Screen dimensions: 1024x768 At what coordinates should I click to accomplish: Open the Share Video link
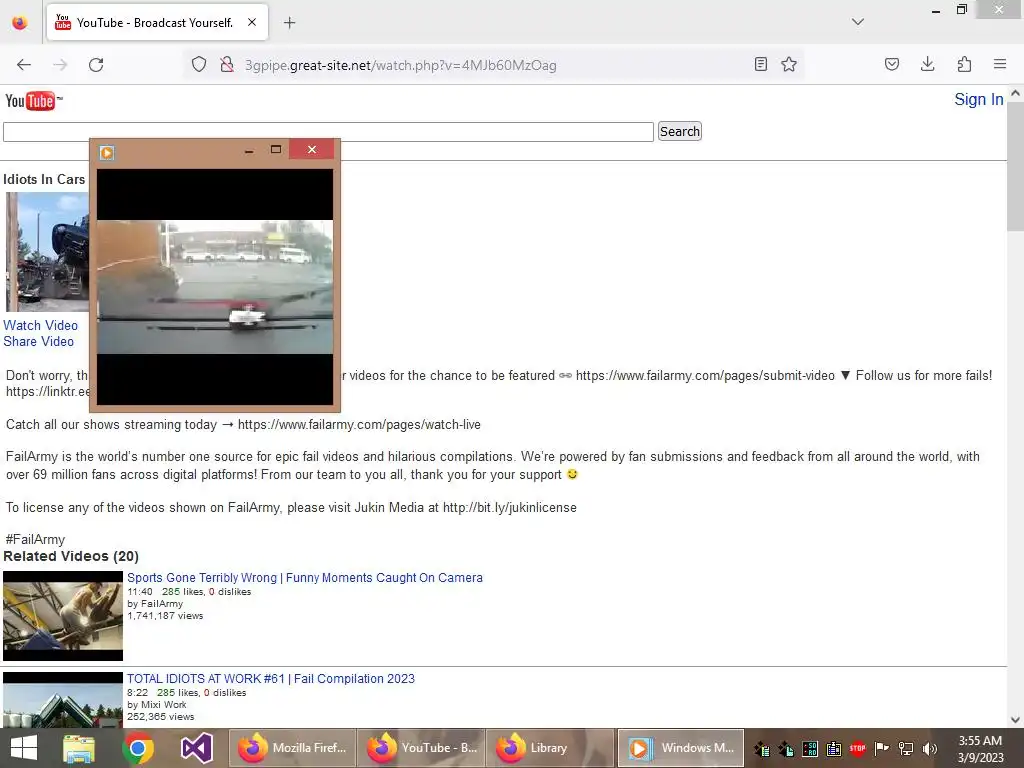(39, 341)
